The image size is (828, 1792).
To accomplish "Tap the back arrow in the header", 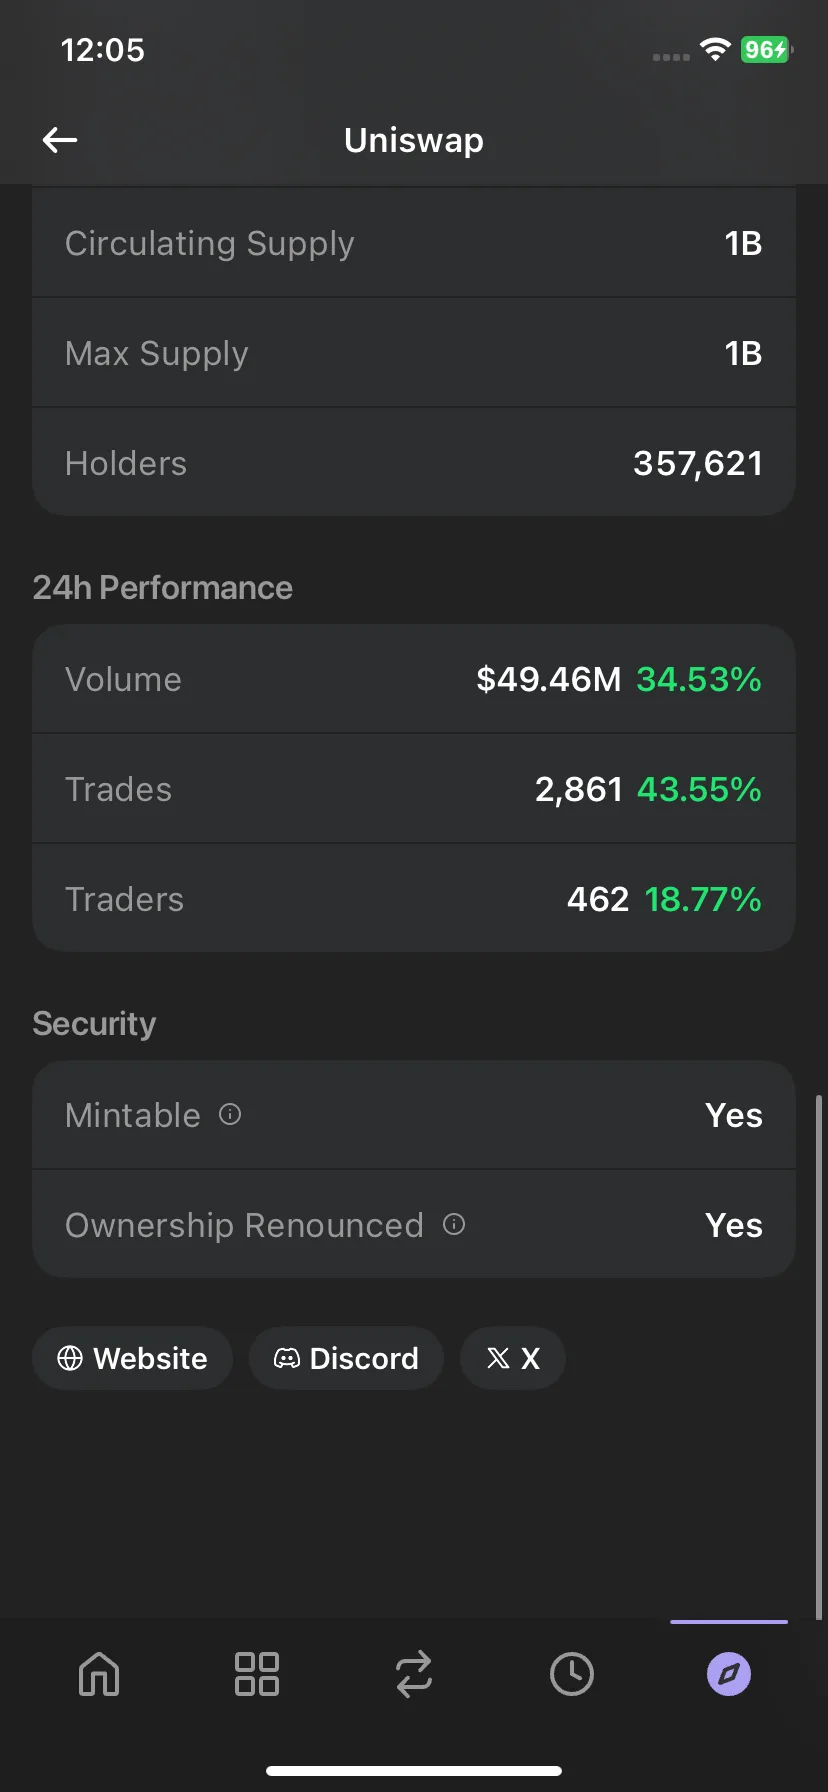I will point(60,140).
